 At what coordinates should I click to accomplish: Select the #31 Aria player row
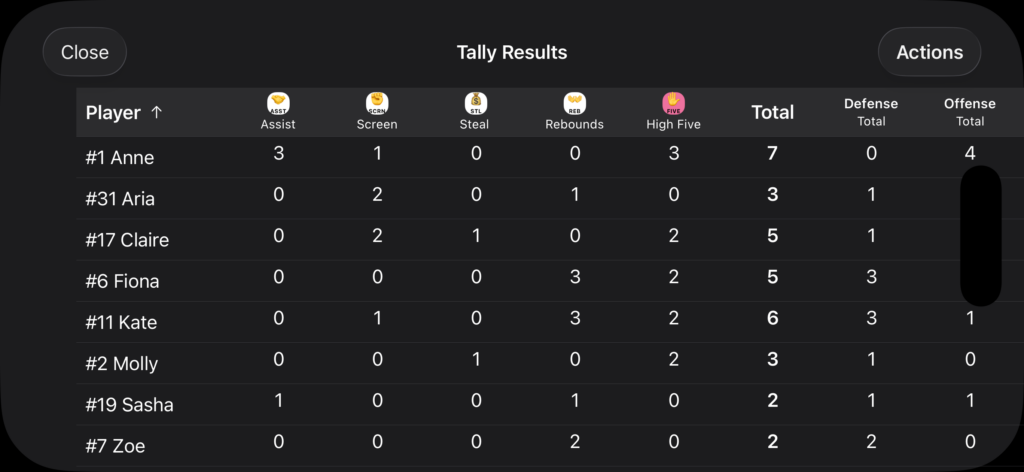coord(121,199)
